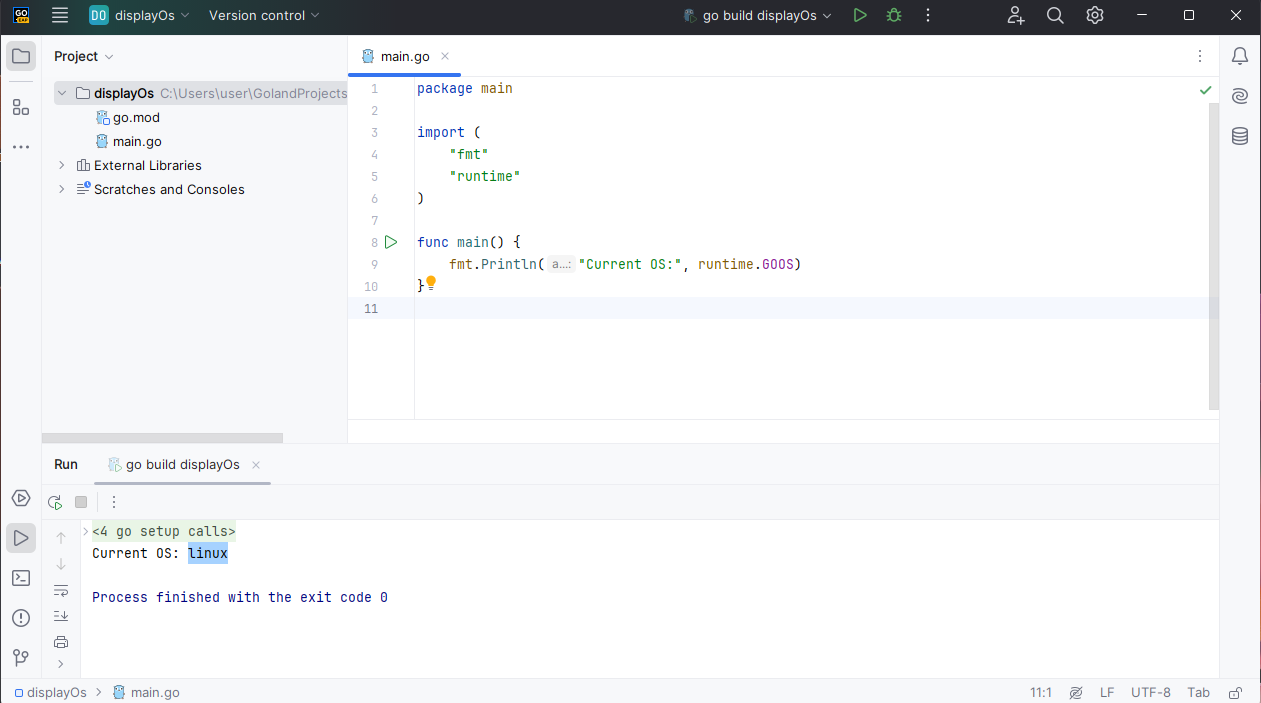Viewport: 1261px width, 703px height.
Task: Open the Terminal tool window
Action: coord(20,577)
